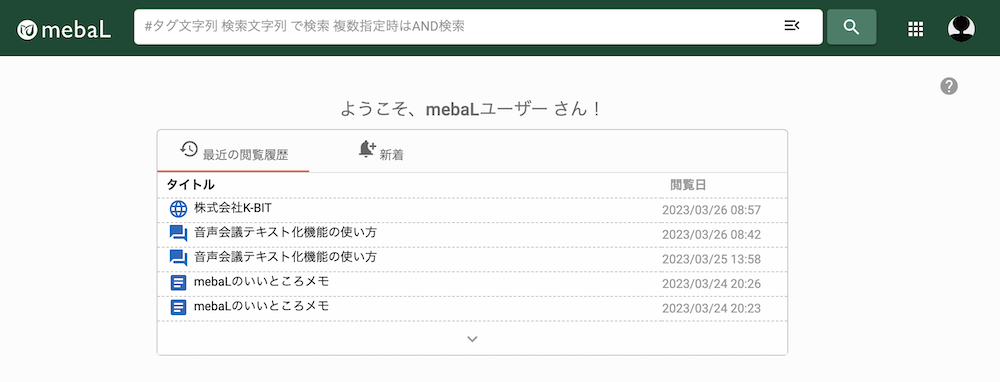Click the globe icon beside 株式会社K-BIT
This screenshot has width=1000, height=382.
[179, 209]
